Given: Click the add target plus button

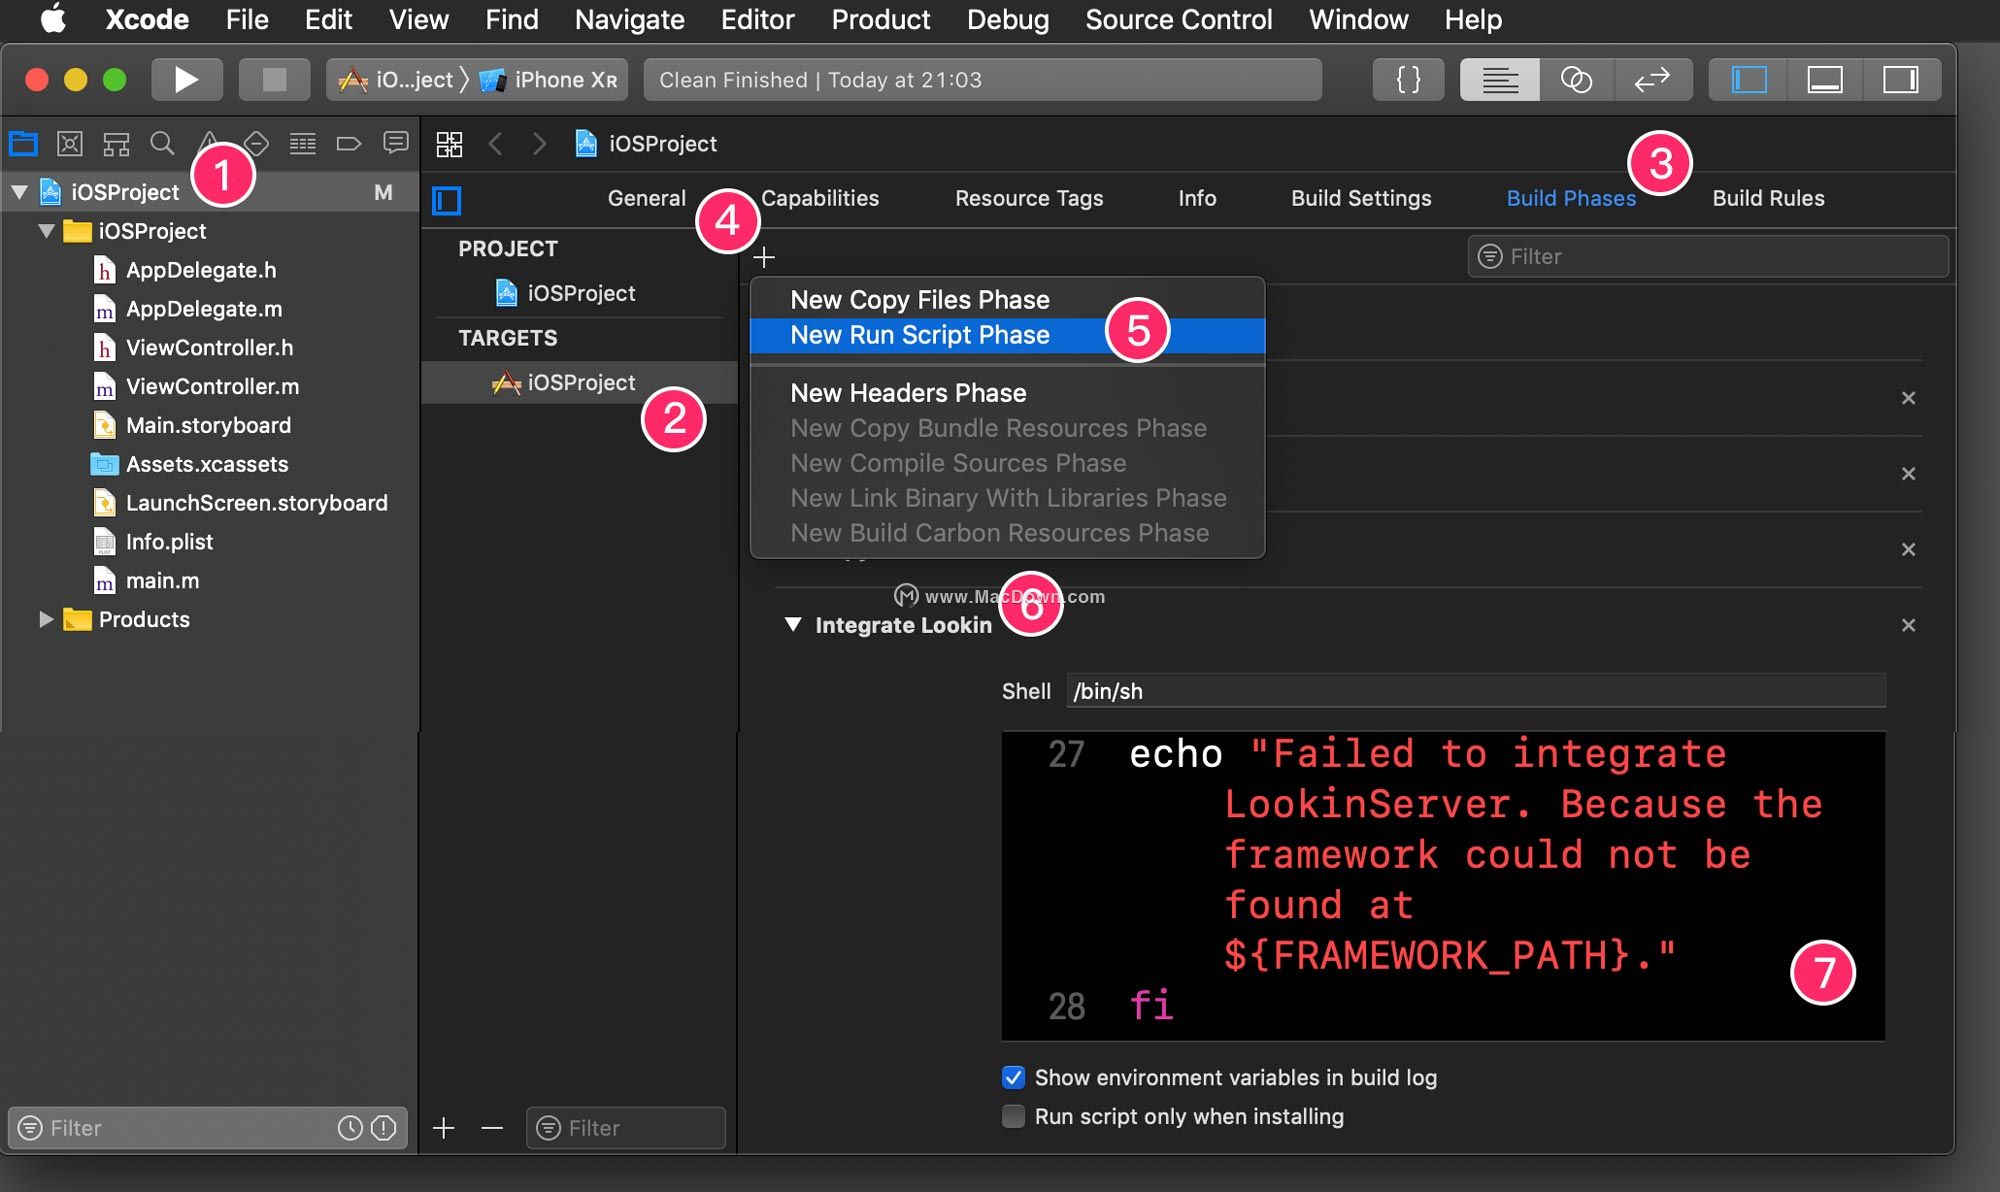Looking at the screenshot, I should [x=443, y=1128].
